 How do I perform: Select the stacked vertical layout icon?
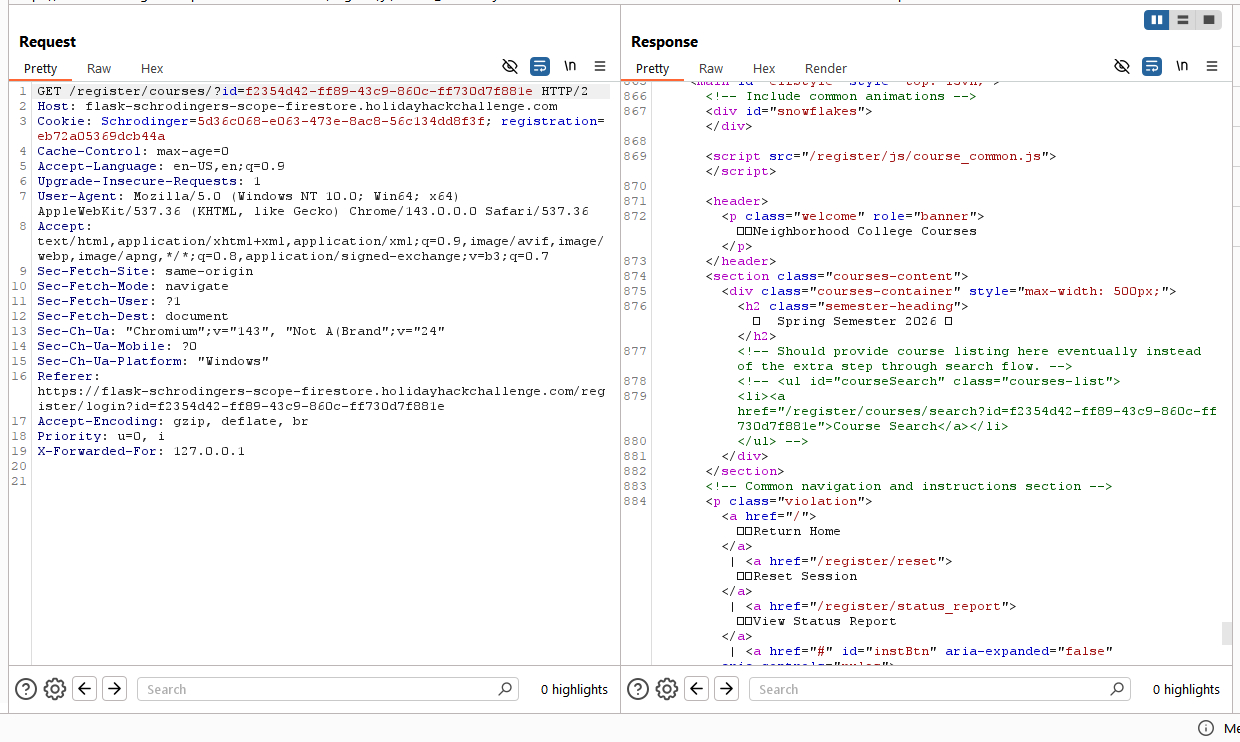click(x=1183, y=20)
